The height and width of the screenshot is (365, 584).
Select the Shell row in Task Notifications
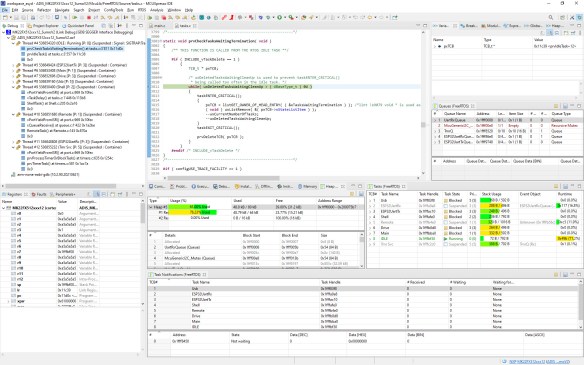[364, 305]
